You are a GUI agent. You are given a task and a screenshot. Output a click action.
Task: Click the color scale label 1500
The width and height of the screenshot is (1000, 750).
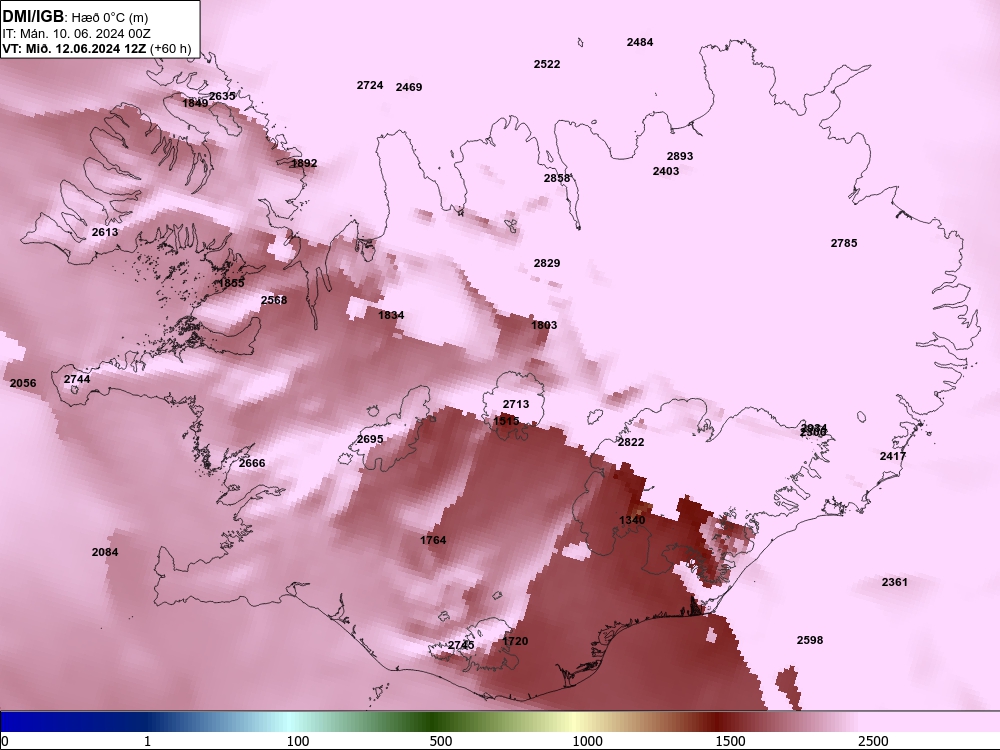(x=730, y=742)
